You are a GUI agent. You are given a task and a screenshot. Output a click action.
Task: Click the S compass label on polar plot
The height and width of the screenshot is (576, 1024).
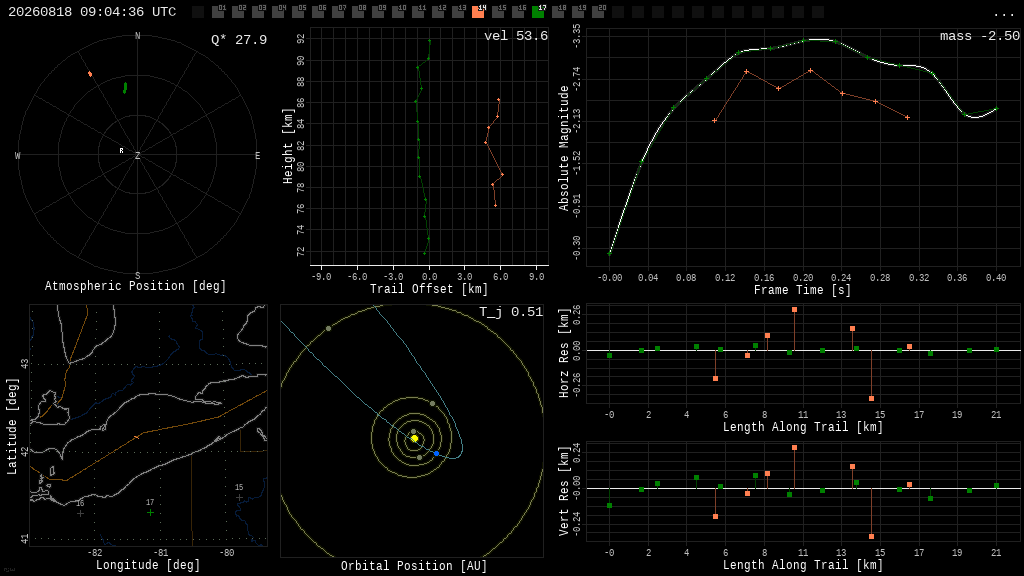(x=137, y=276)
